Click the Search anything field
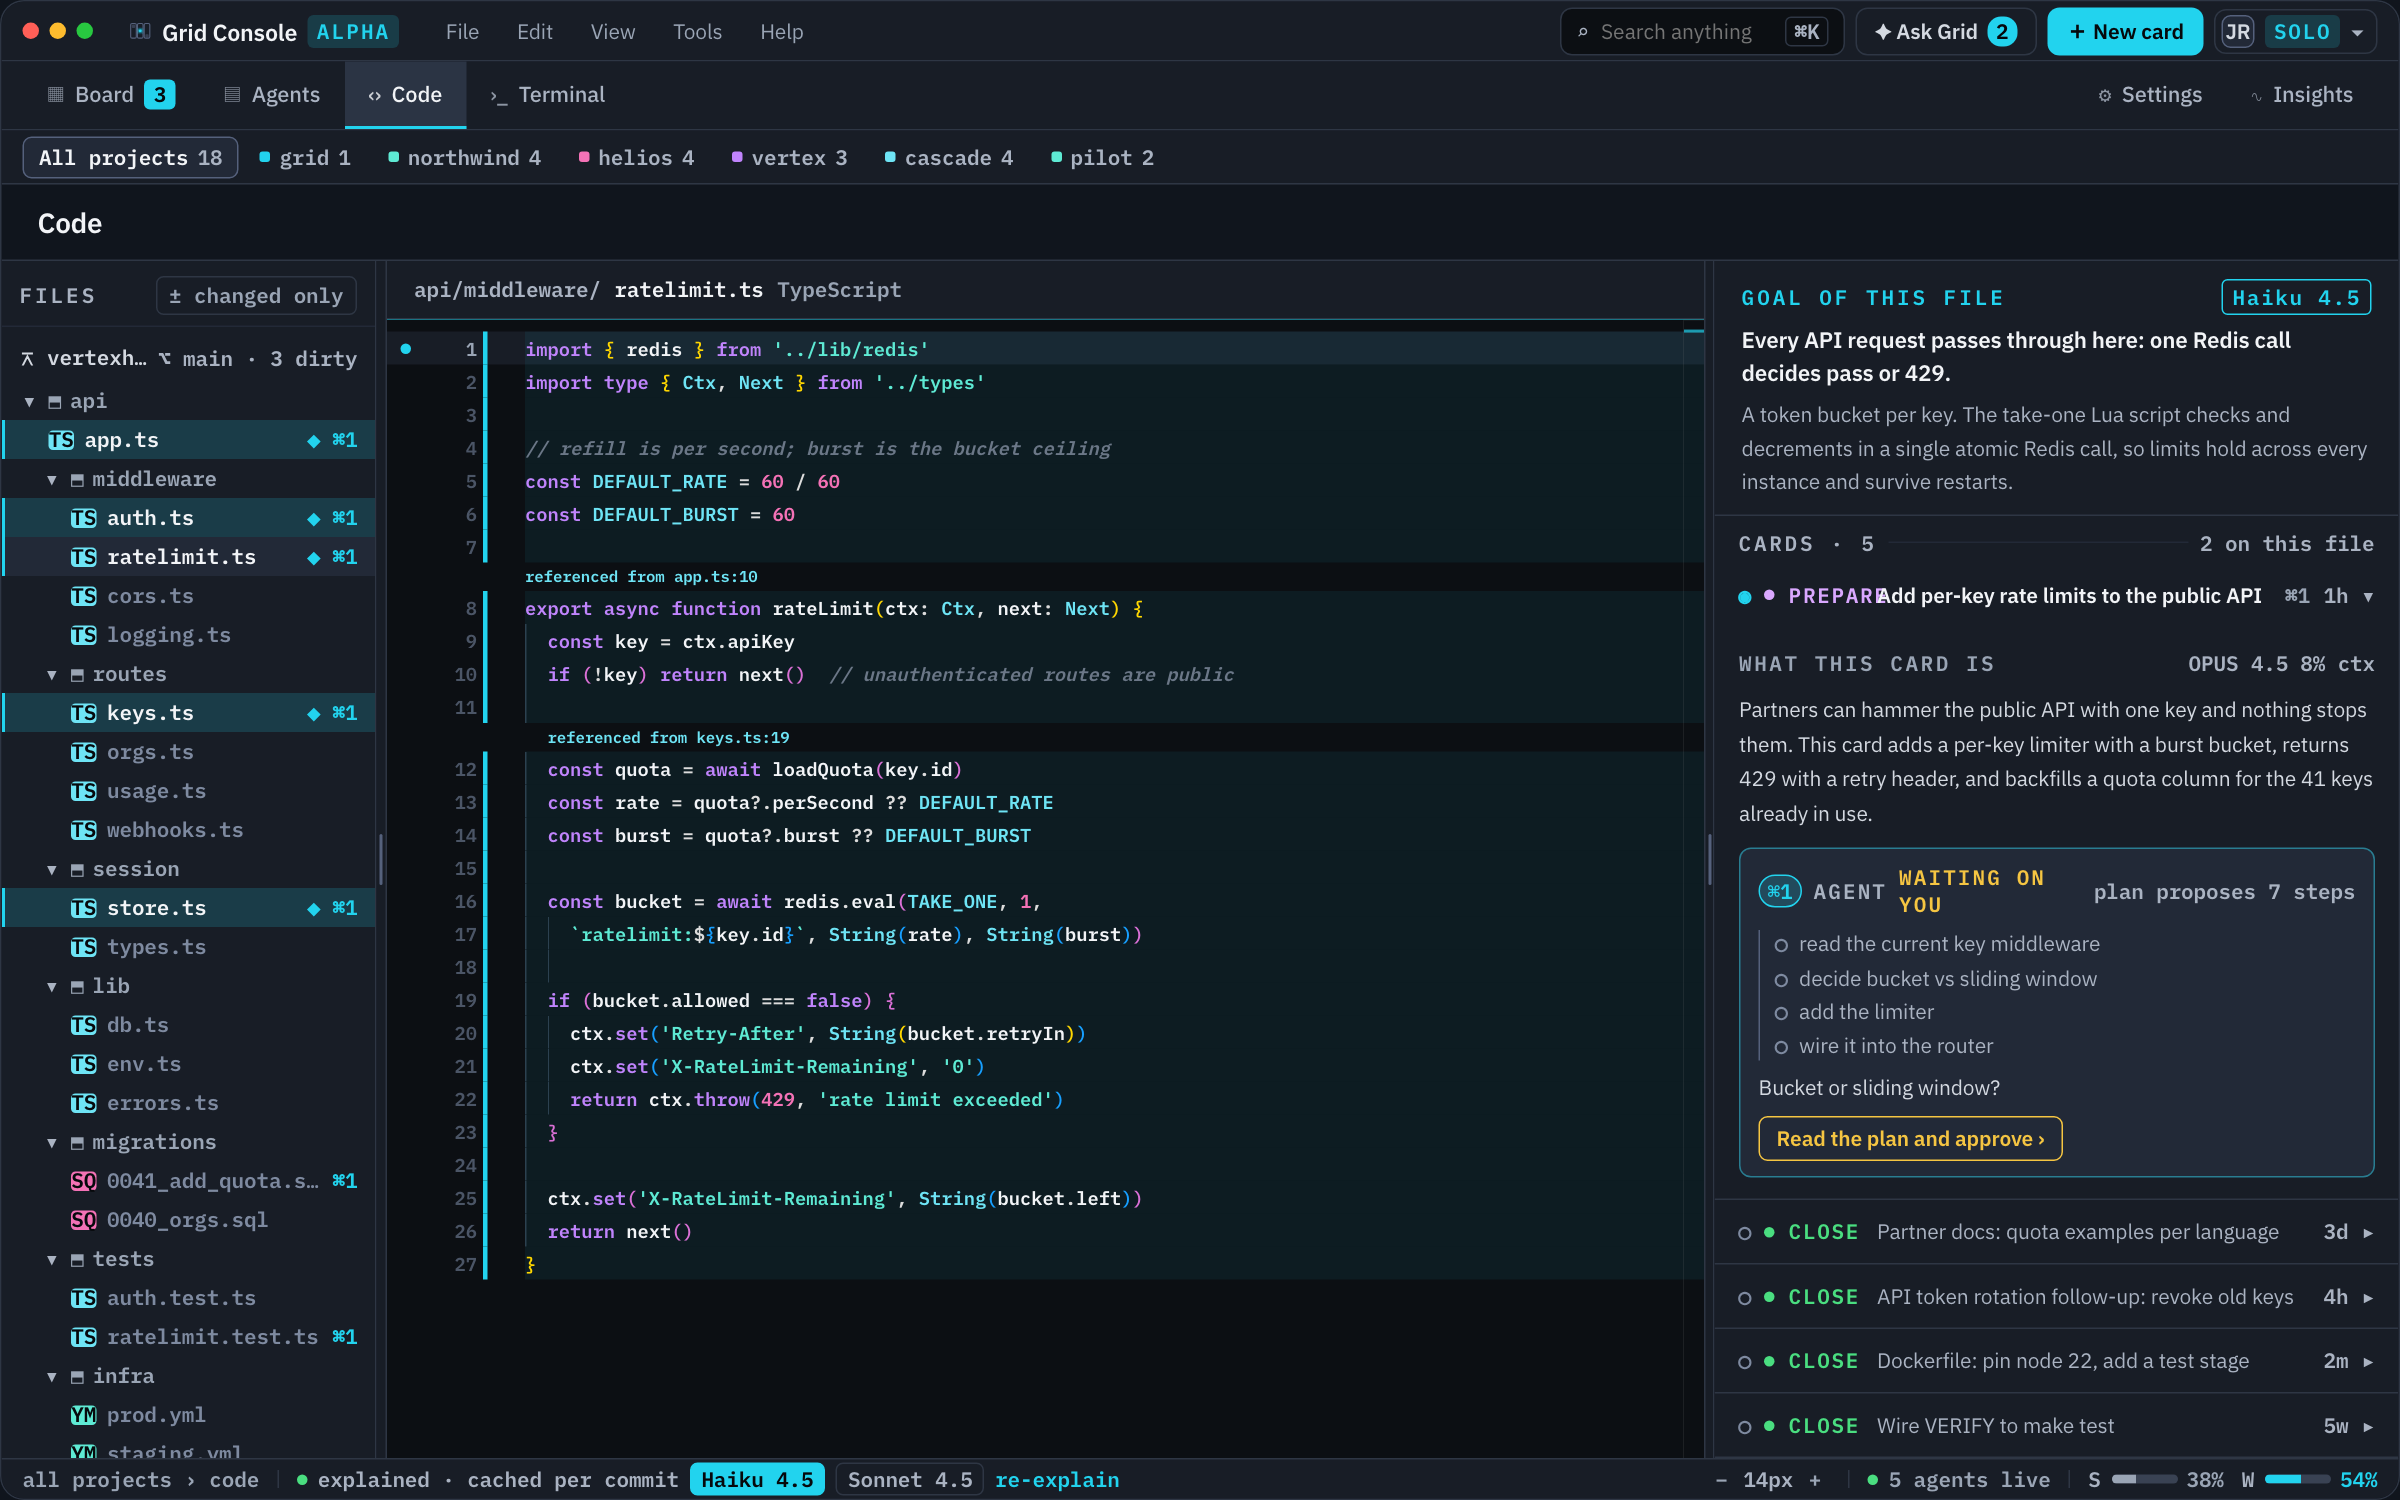 1702,32
